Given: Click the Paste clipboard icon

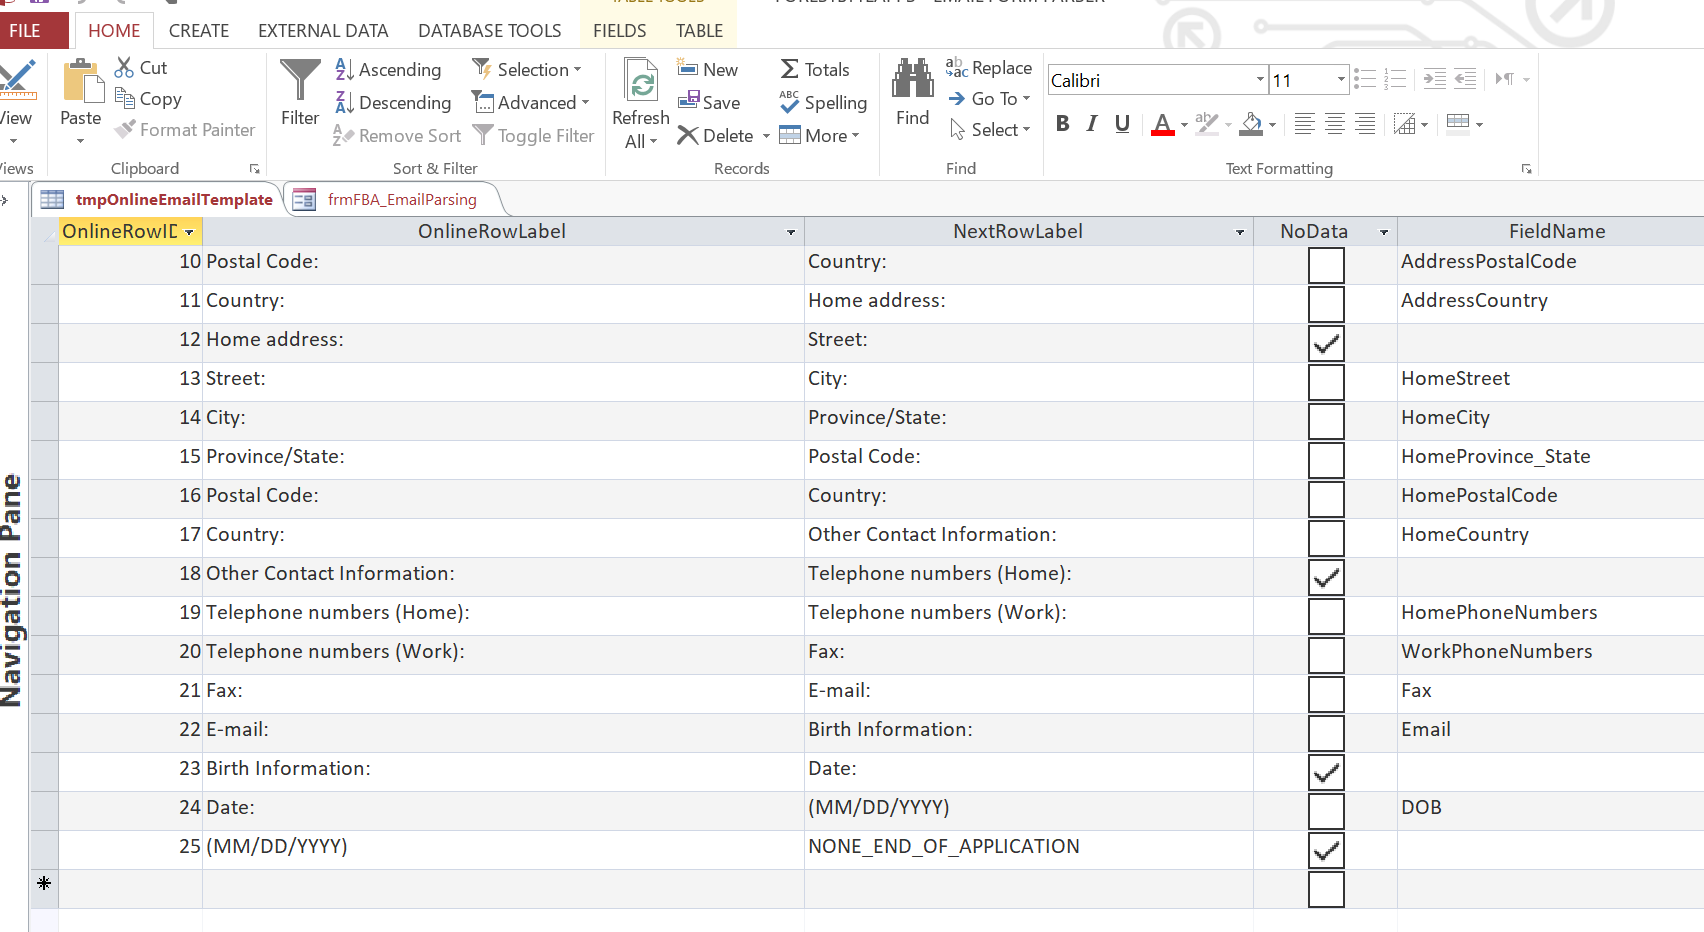Looking at the screenshot, I should coord(81,81).
